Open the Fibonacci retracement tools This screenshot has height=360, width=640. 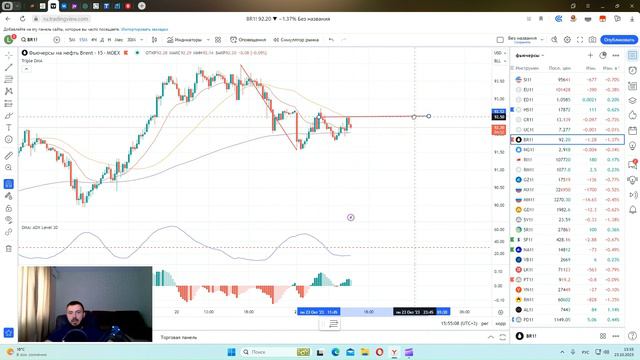coord(9,79)
